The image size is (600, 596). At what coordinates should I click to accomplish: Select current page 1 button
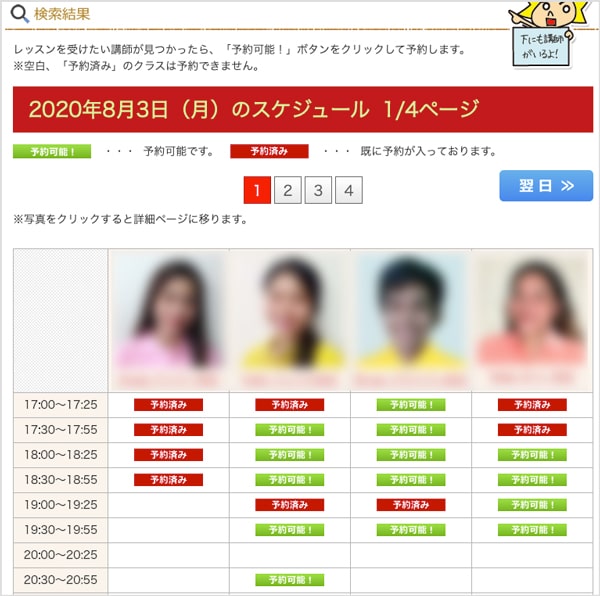point(257,190)
